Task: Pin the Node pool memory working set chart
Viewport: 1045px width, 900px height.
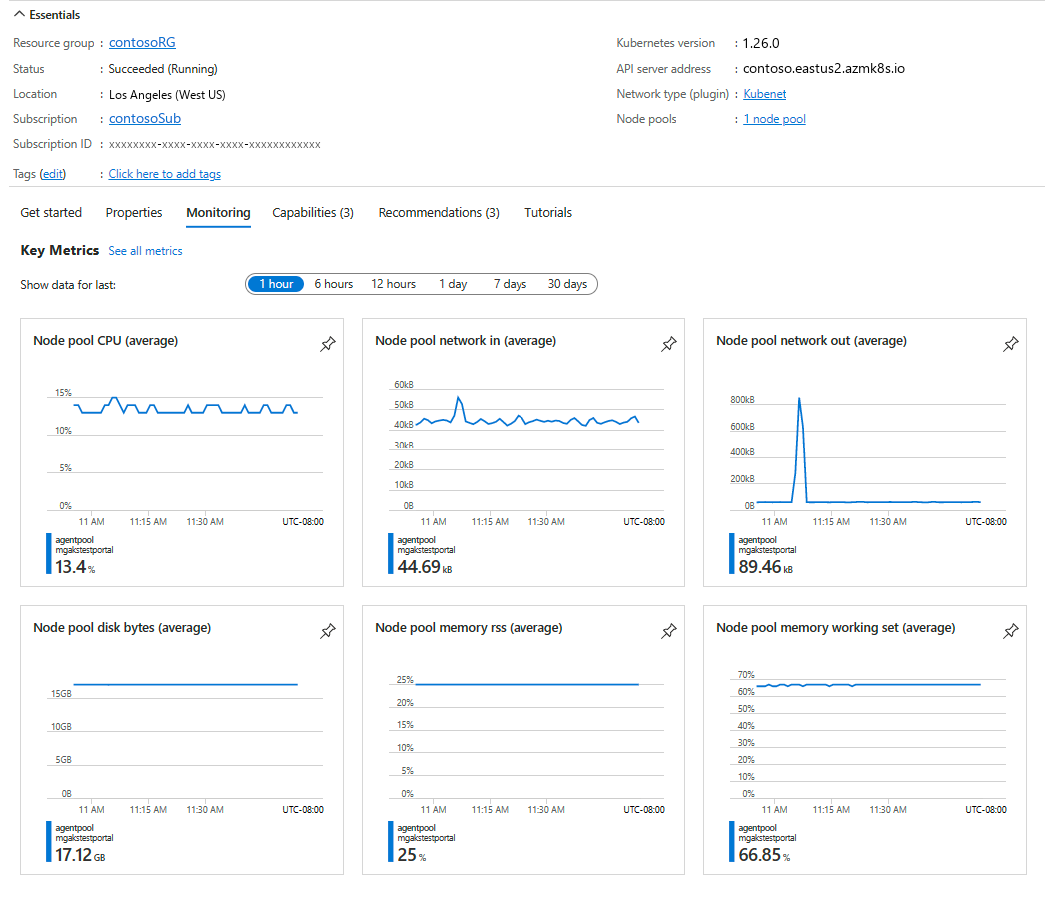Action: click(x=1011, y=631)
